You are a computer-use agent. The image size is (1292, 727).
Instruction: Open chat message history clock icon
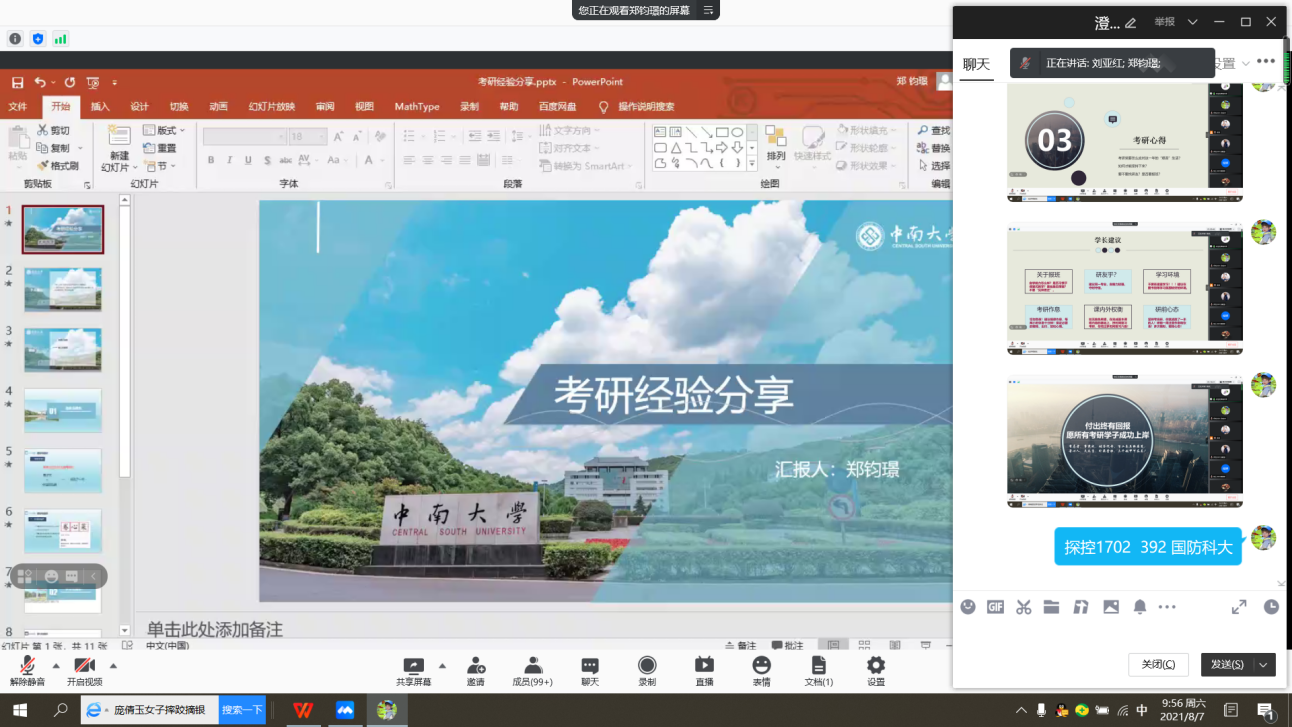click(1271, 607)
